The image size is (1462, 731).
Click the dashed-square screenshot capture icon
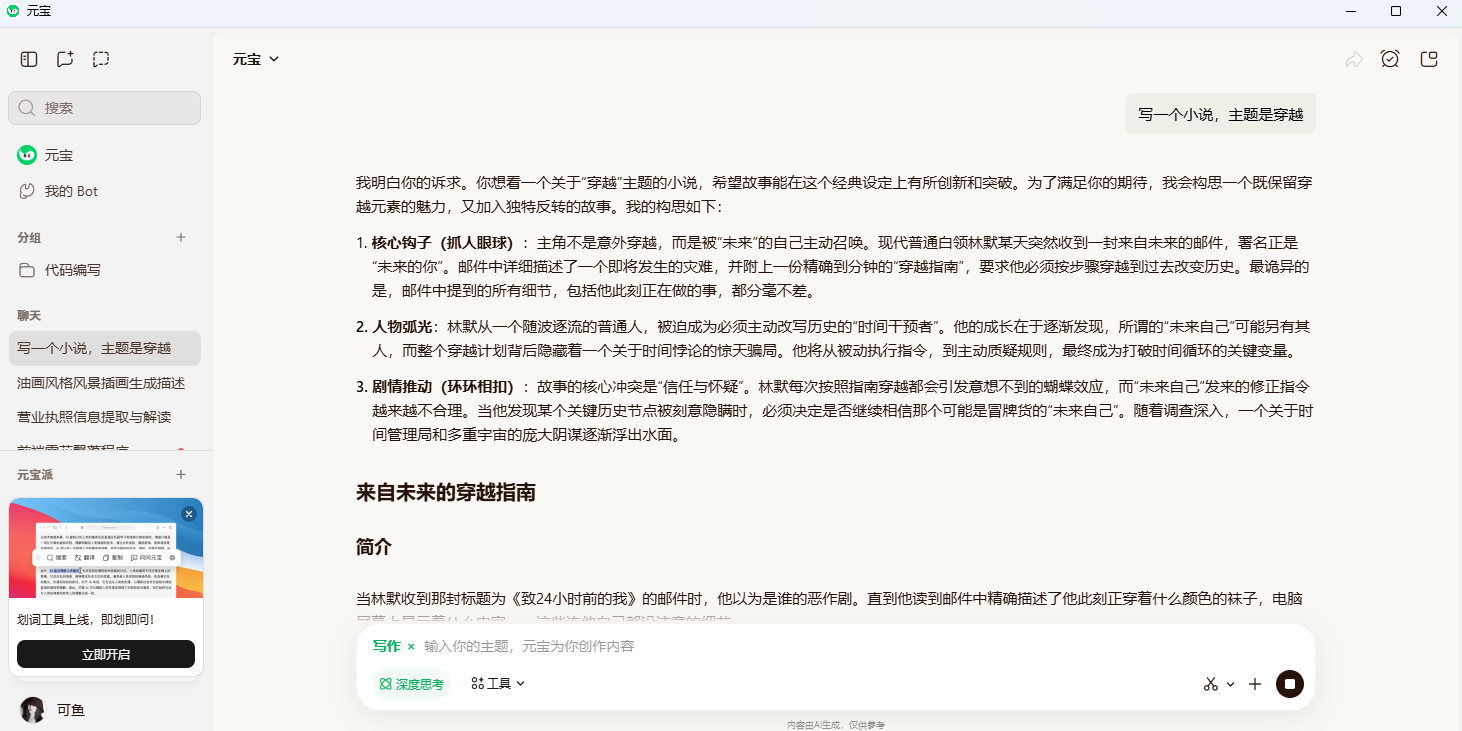click(101, 59)
